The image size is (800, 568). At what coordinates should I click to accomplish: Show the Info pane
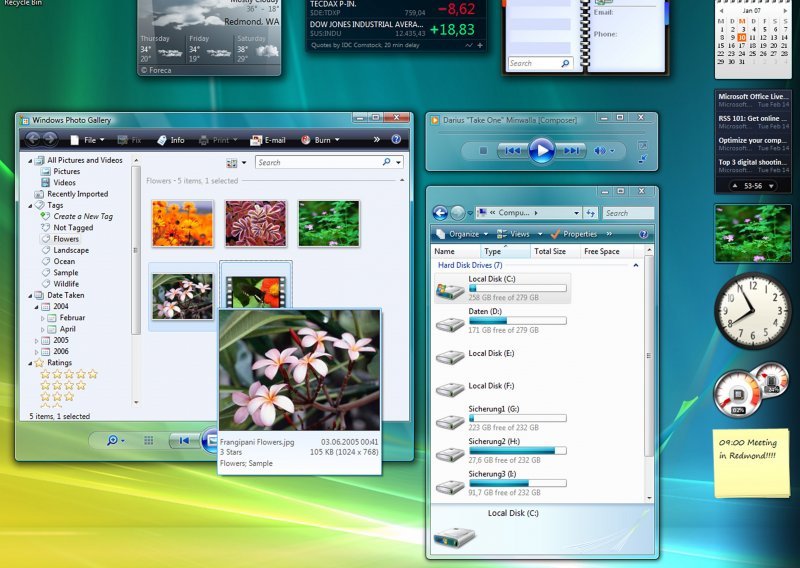pyautogui.click(x=171, y=140)
